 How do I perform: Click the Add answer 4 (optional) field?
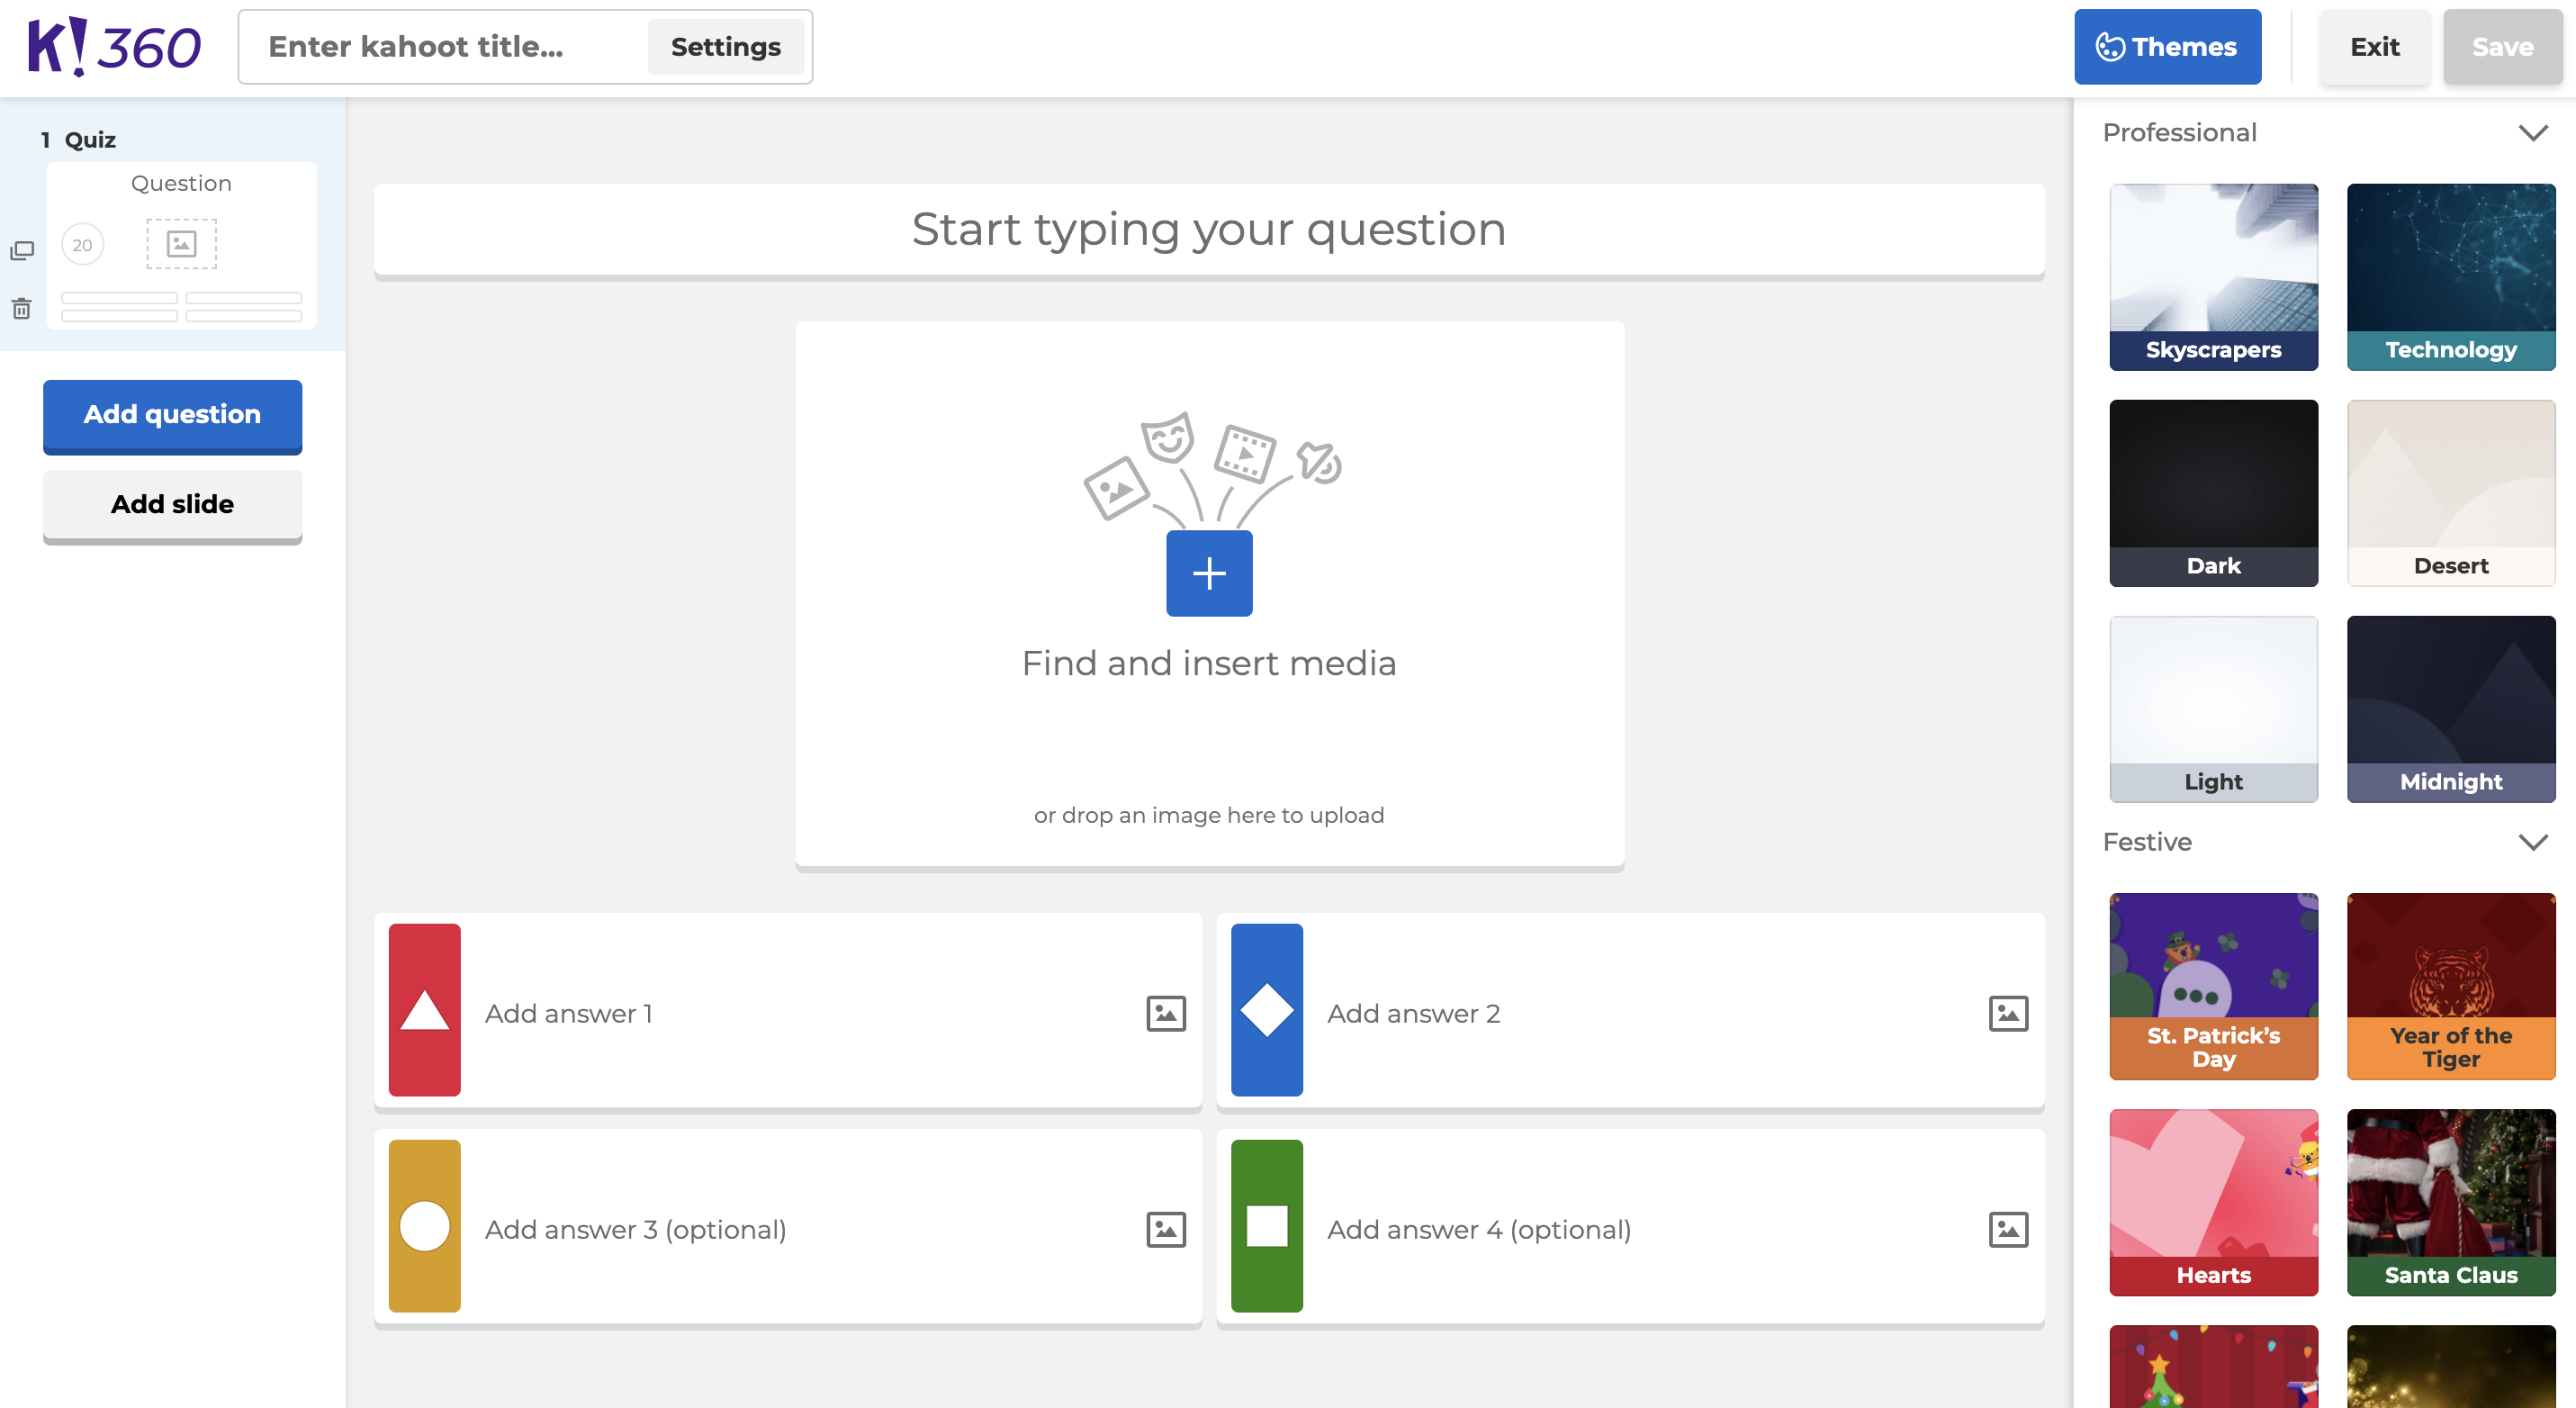(1645, 1229)
